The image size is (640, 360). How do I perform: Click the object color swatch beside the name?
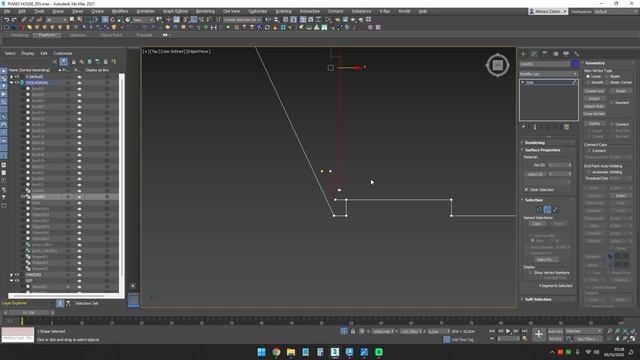point(575,64)
